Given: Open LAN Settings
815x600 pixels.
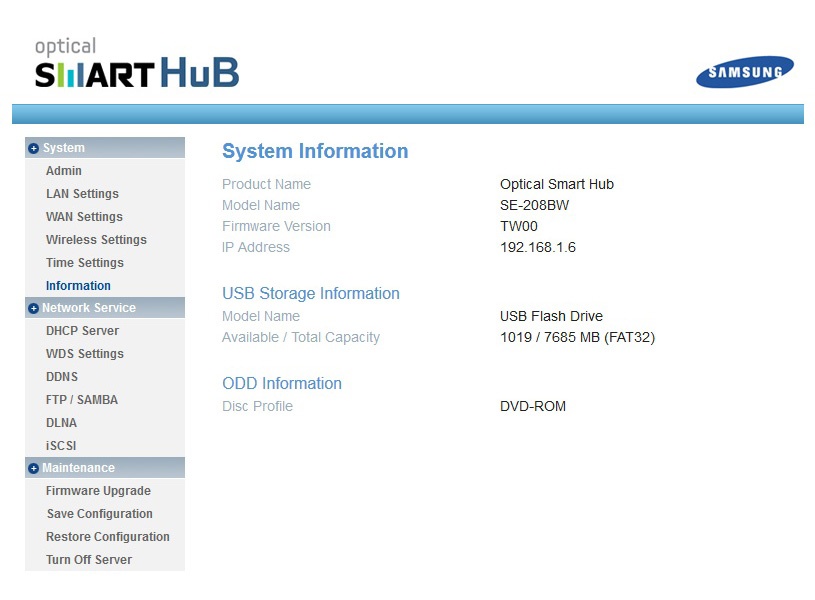Looking at the screenshot, I should [x=82, y=193].
